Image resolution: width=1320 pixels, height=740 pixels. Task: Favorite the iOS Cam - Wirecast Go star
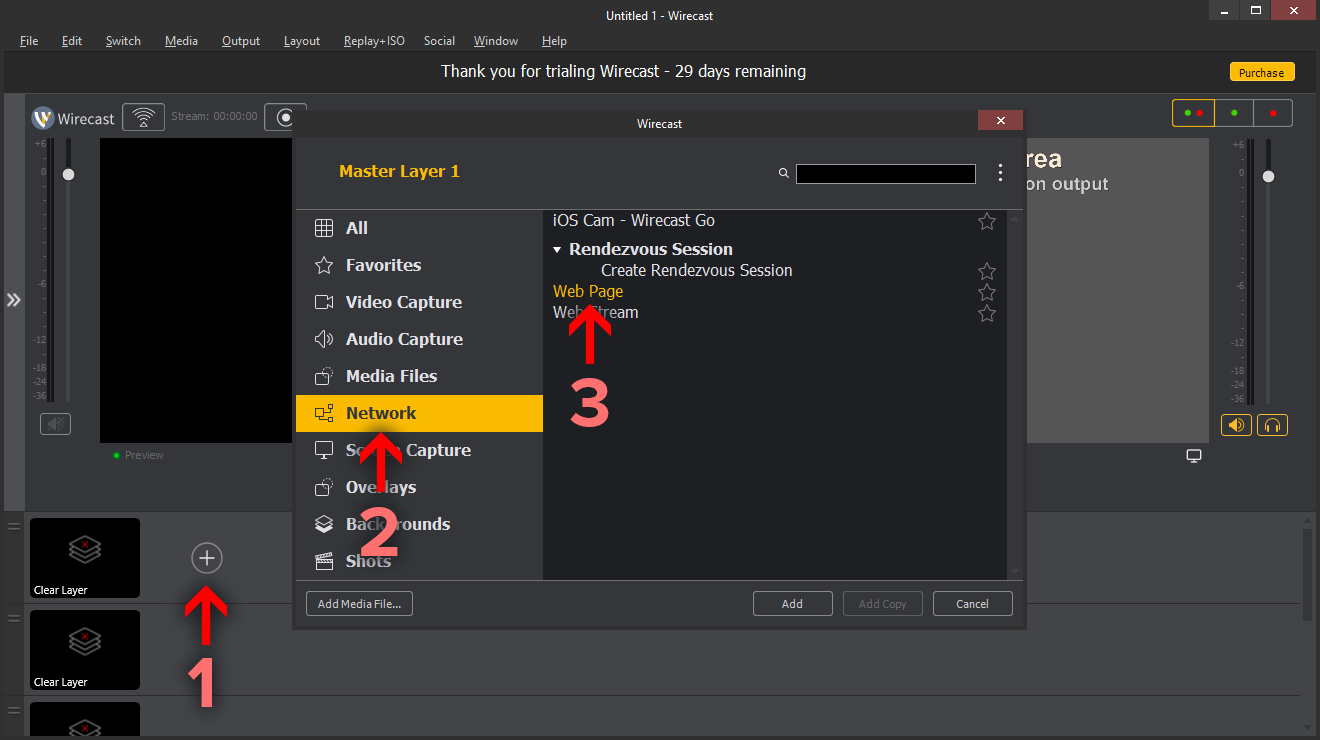(x=987, y=221)
